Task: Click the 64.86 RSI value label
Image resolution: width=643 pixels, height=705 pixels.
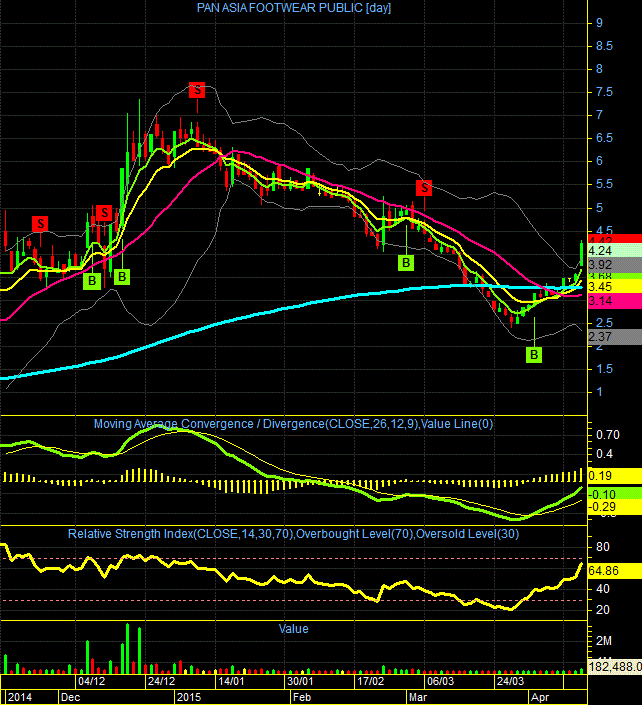Action: [x=615, y=571]
